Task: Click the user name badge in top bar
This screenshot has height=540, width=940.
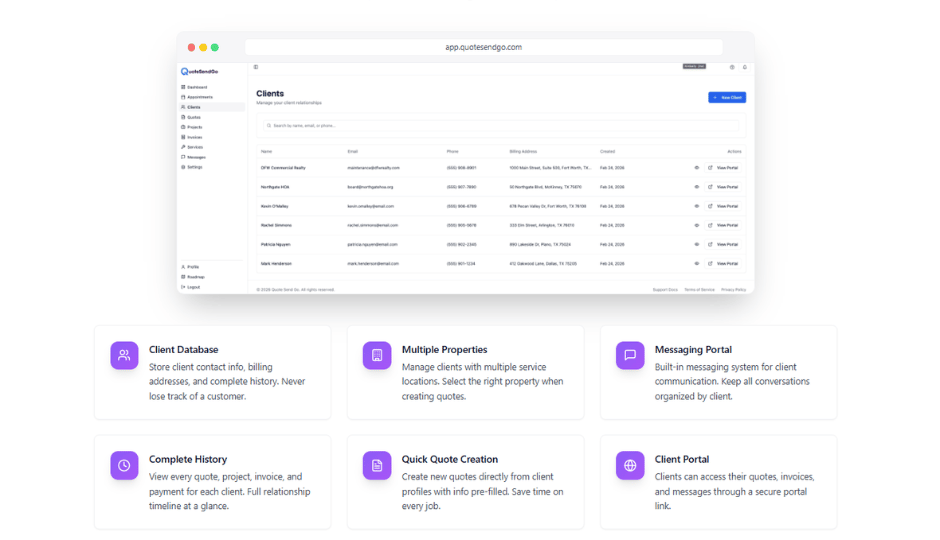Action: coord(694,67)
